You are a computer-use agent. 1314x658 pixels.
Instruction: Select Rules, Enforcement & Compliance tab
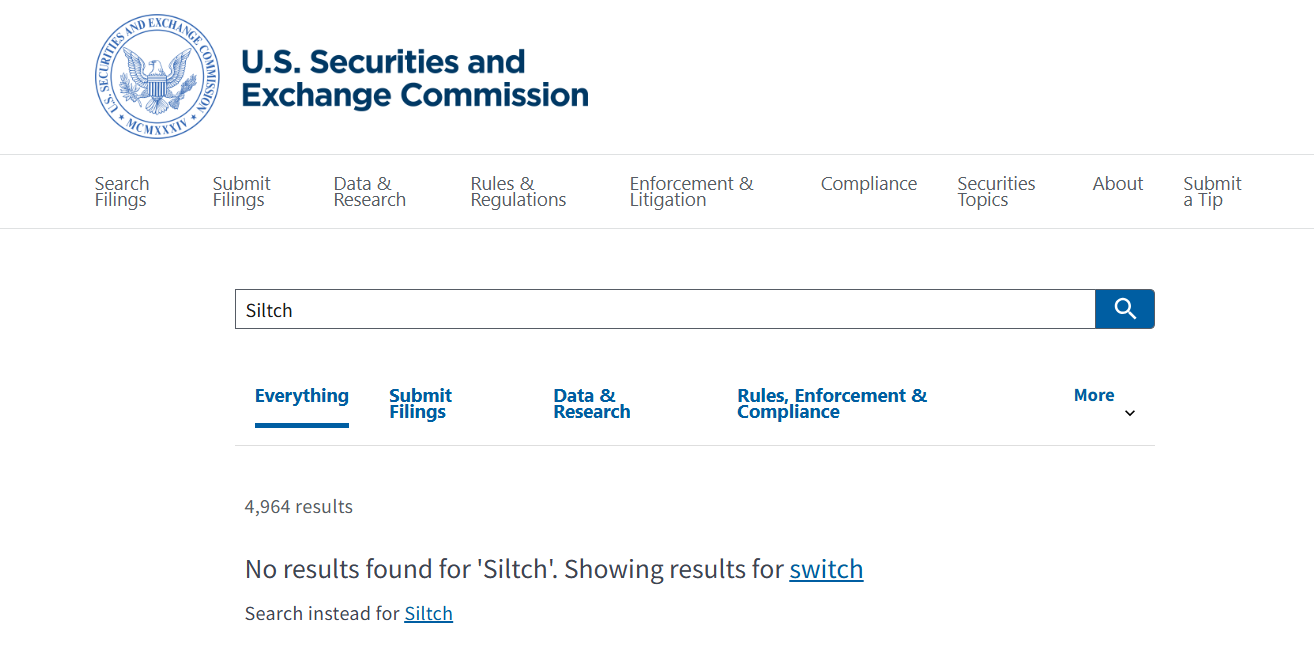[x=831, y=404]
